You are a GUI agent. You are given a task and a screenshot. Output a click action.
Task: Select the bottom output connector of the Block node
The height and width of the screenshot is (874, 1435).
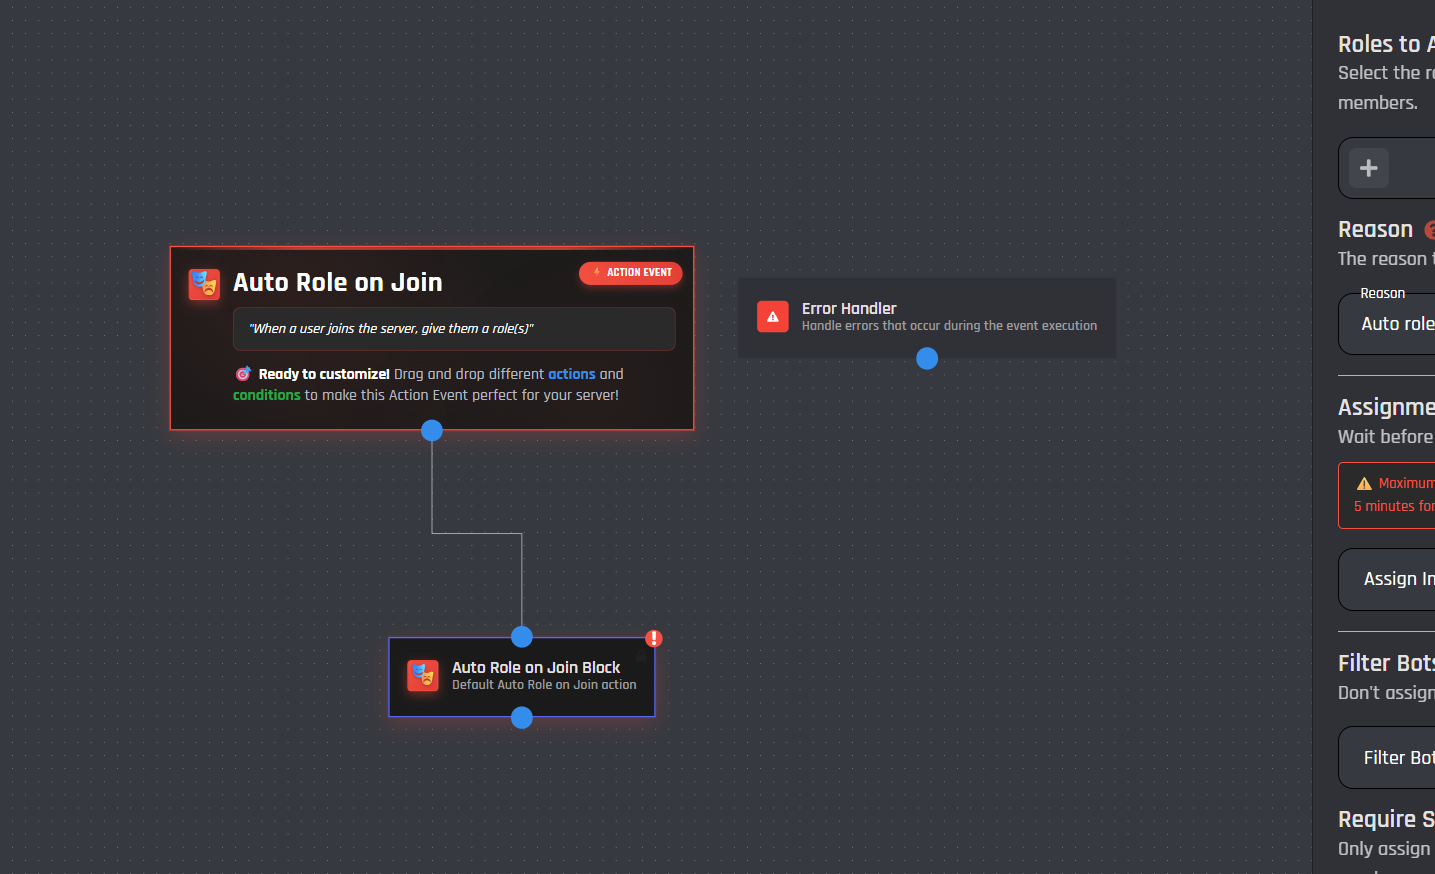coord(522,718)
